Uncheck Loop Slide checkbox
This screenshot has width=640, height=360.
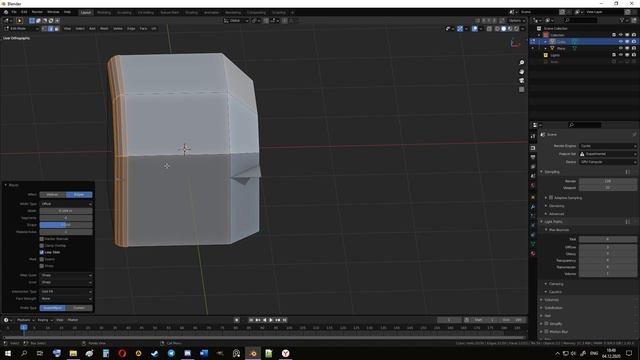(42, 252)
